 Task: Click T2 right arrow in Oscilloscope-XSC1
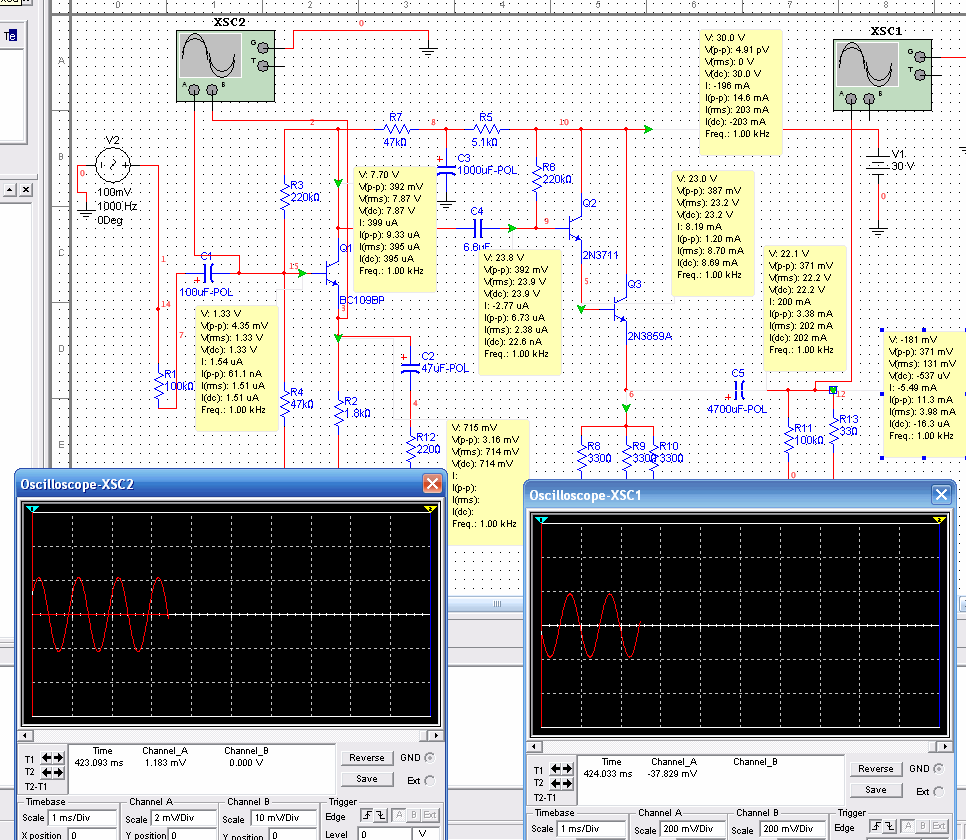[x=567, y=783]
